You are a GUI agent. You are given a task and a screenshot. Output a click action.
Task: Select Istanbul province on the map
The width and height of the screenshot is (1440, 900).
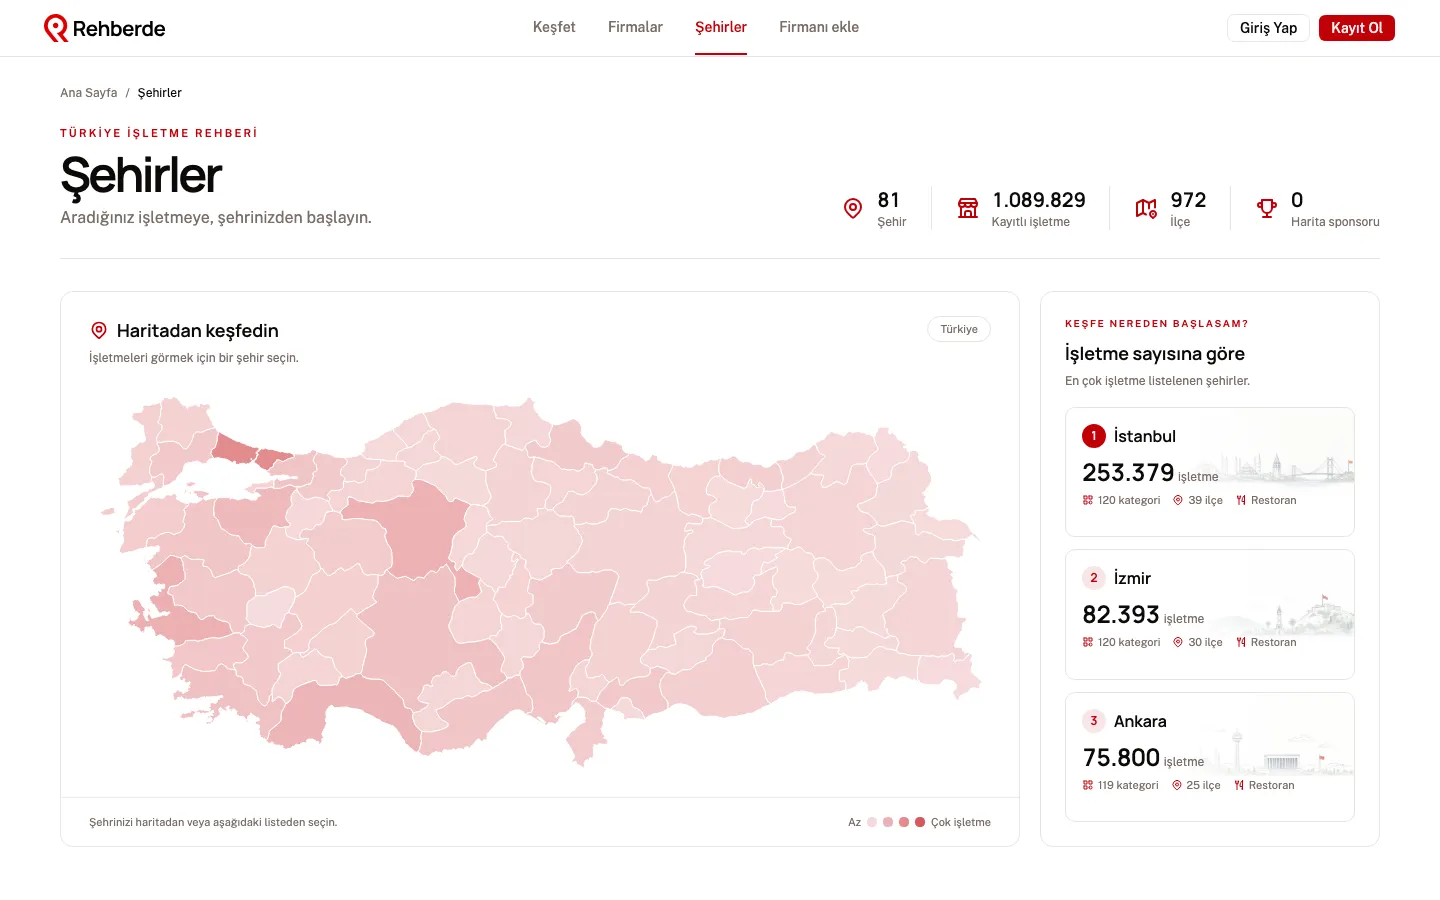coord(236,449)
